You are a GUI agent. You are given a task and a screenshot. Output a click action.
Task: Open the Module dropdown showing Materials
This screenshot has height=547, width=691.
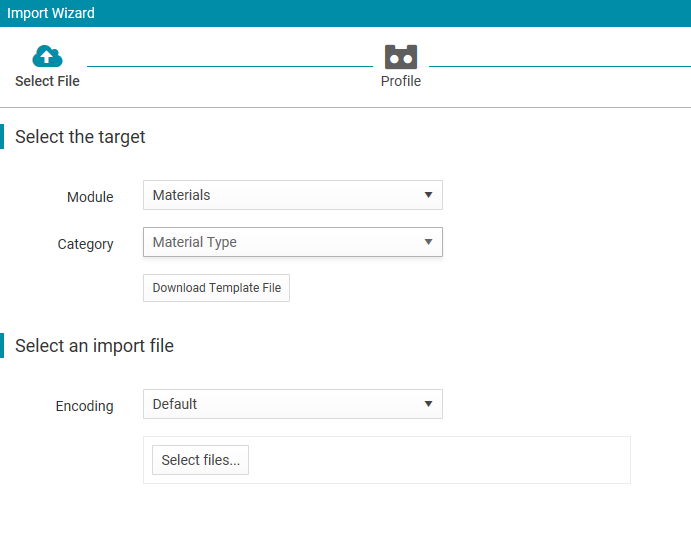(x=293, y=195)
